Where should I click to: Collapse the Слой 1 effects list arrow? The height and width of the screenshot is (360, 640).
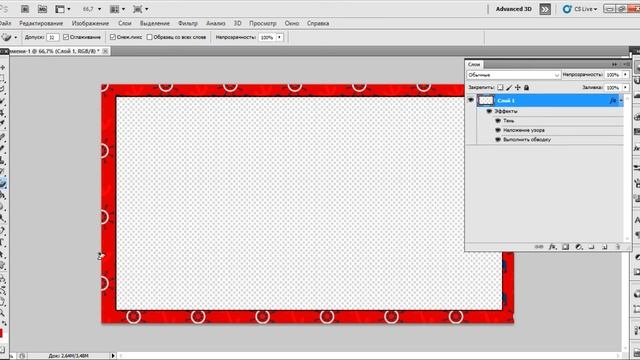point(621,100)
